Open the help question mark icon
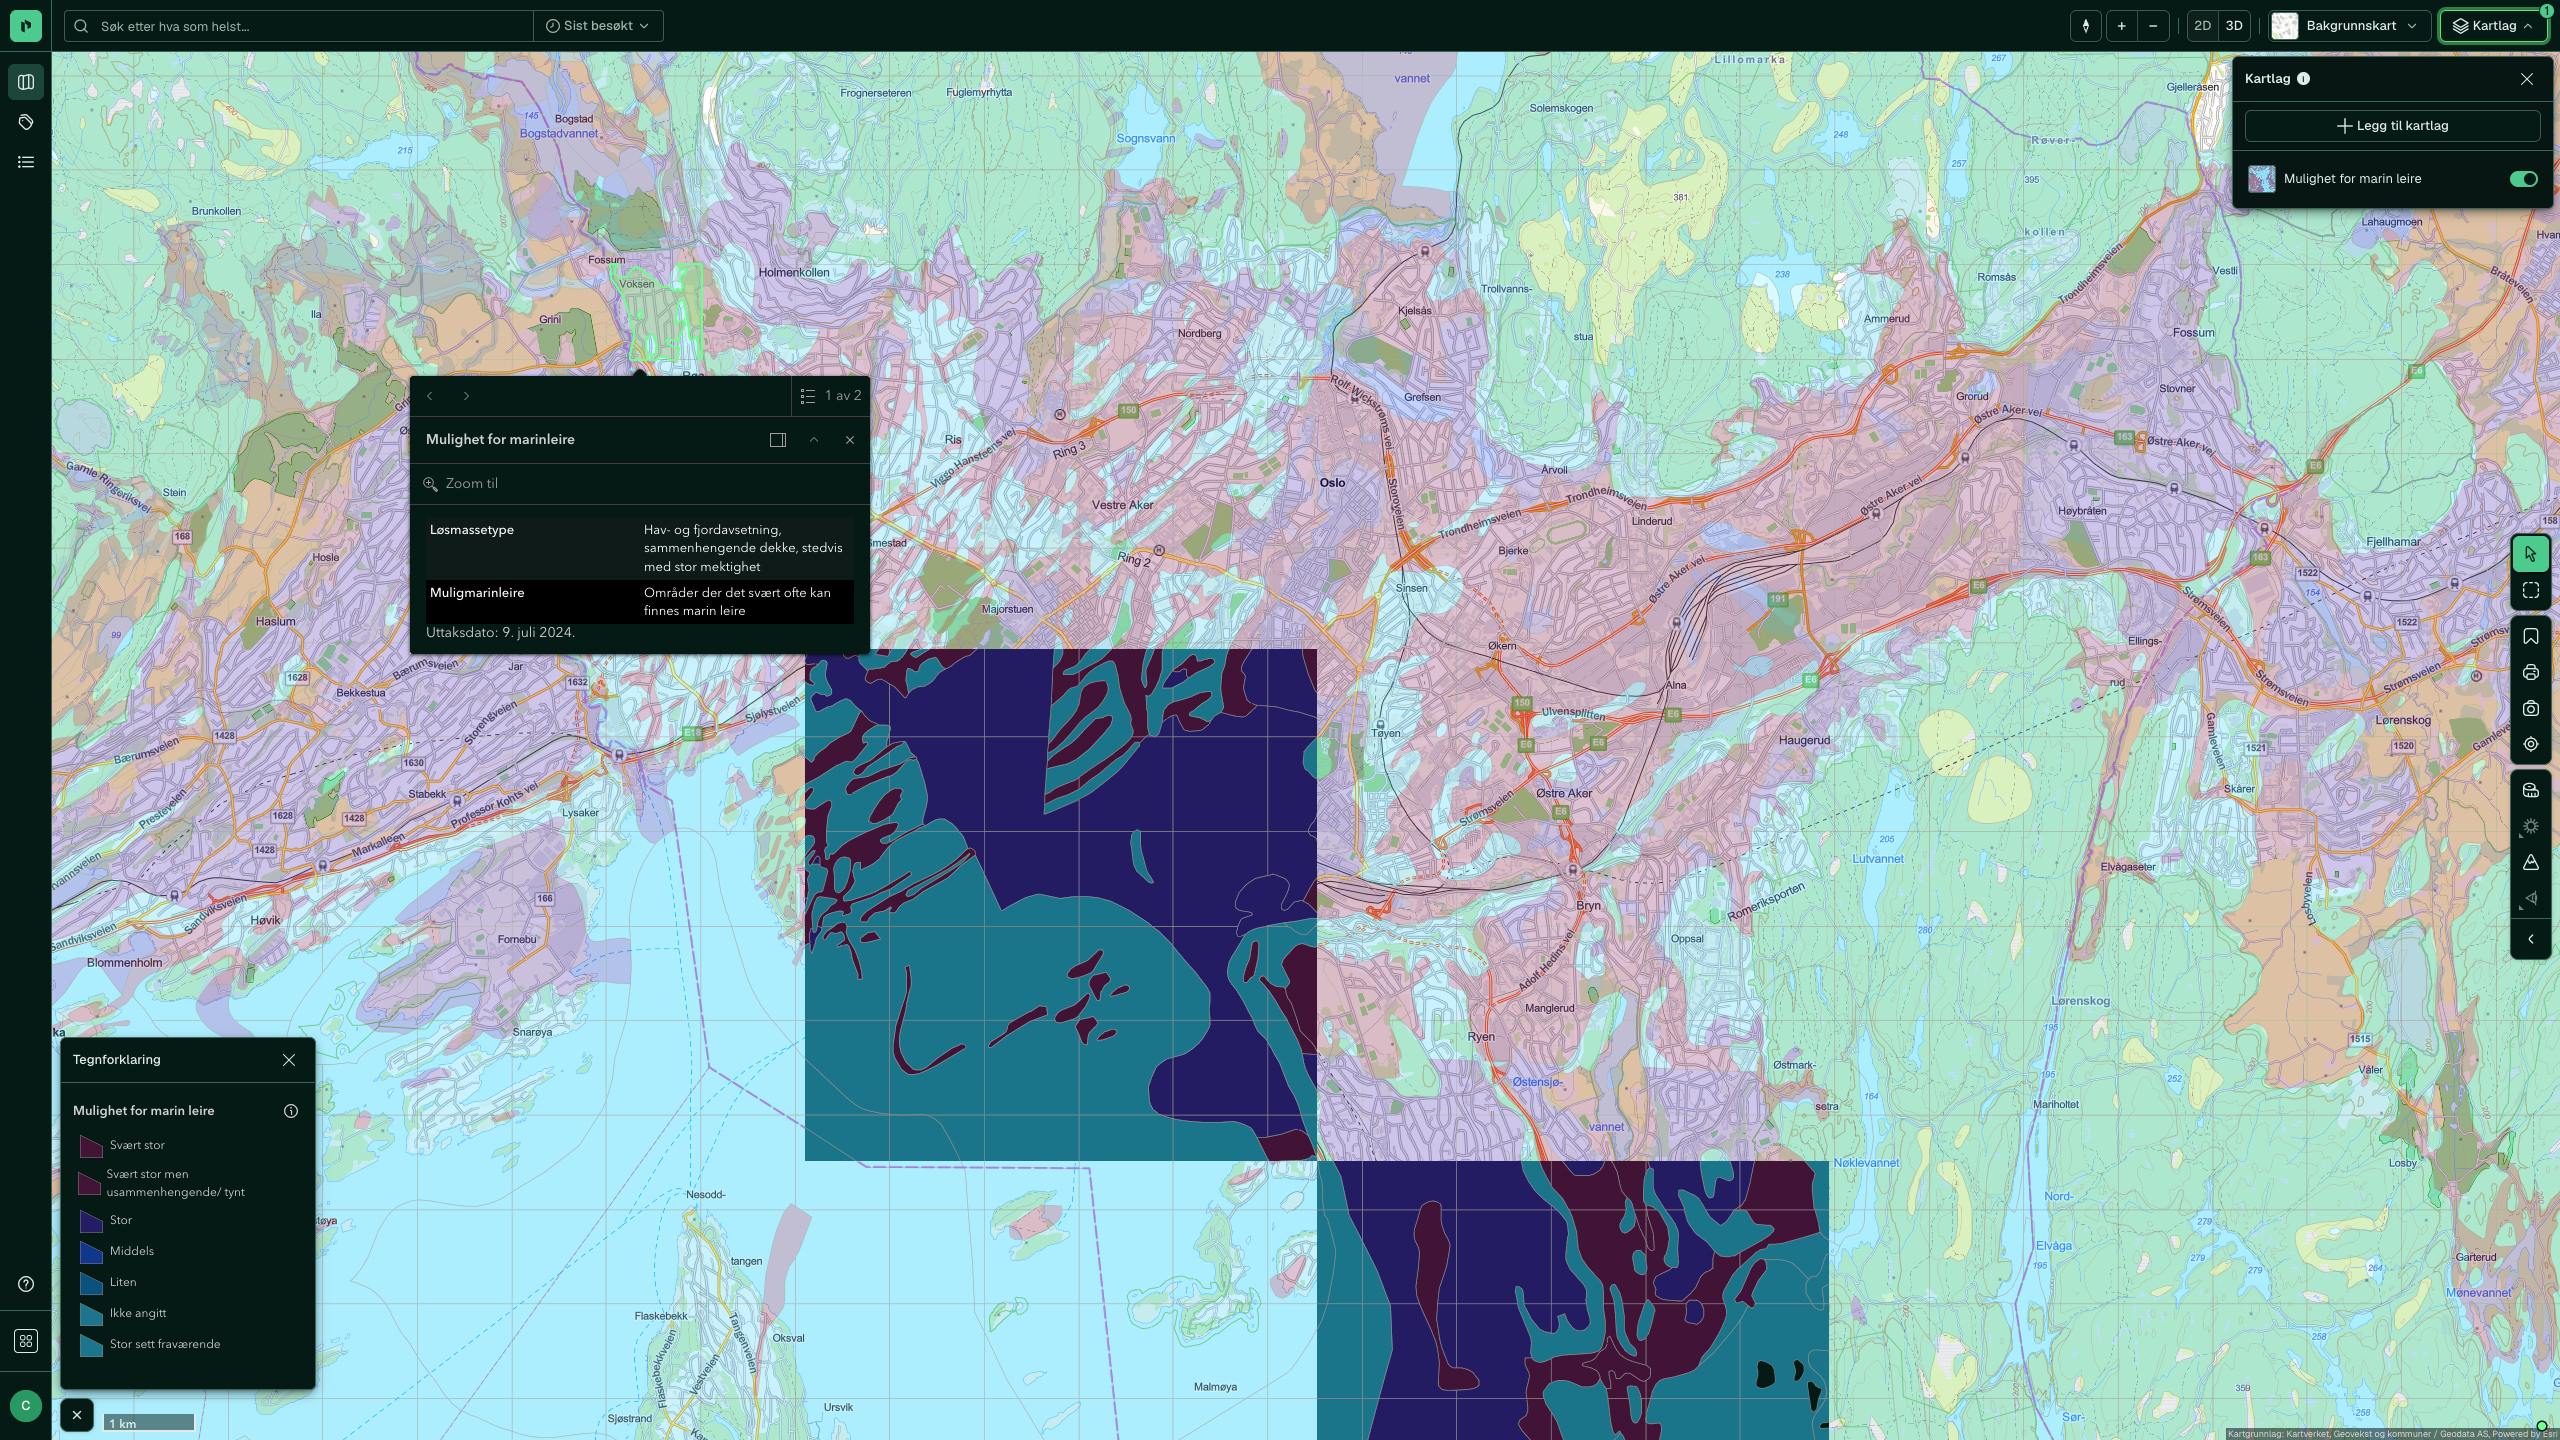The height and width of the screenshot is (1440, 2560). 26,1284
